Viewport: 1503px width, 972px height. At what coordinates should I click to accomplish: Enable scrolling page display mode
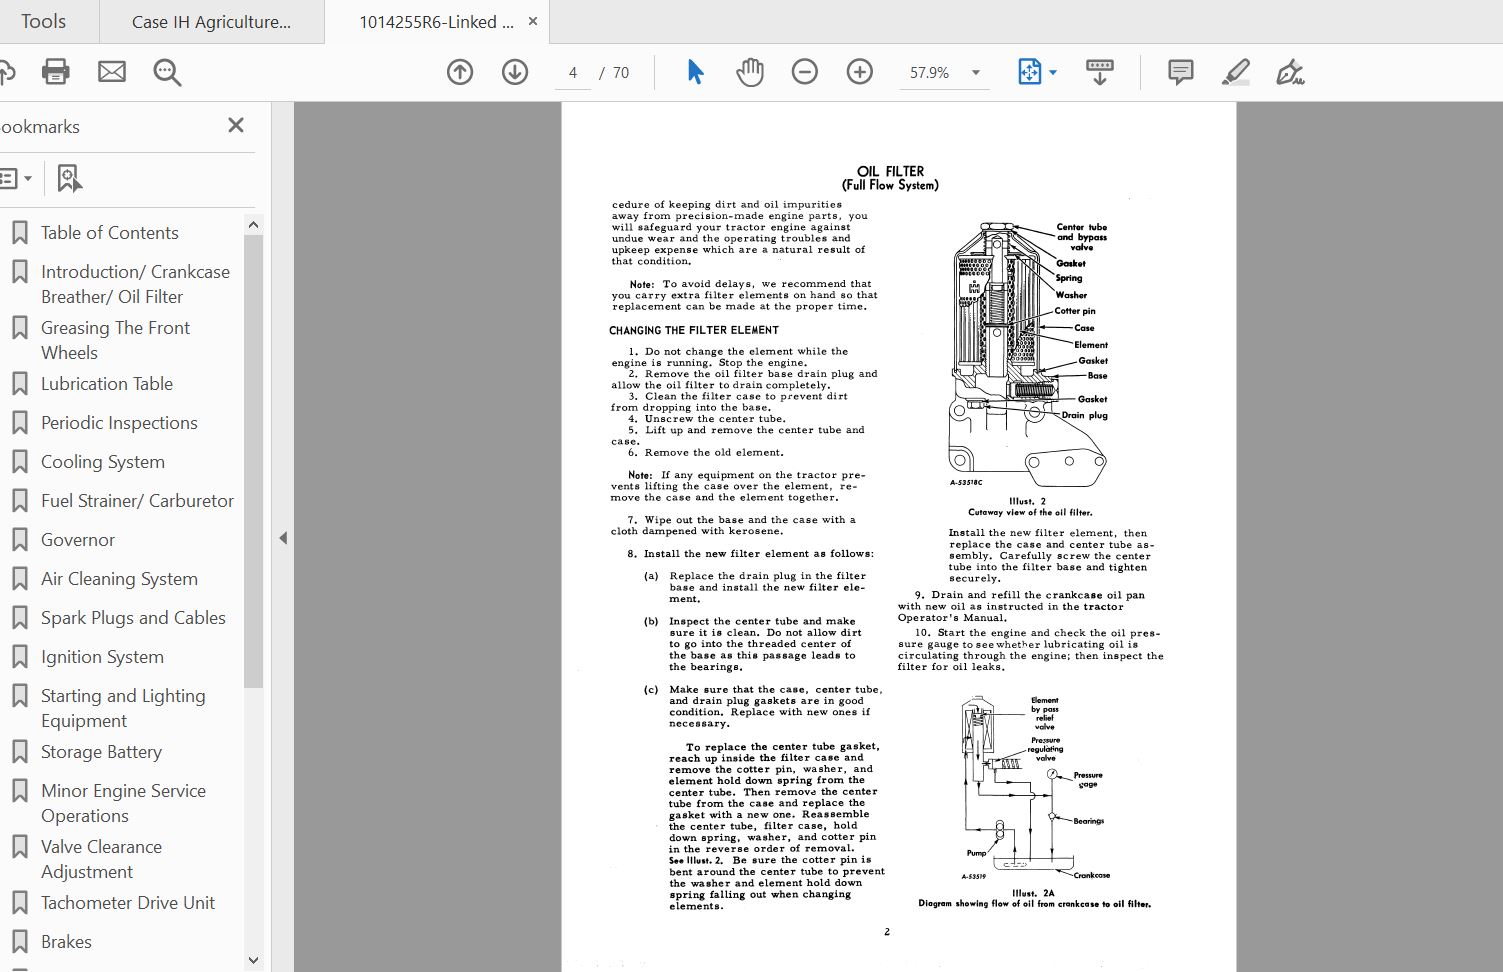[x=1100, y=72]
